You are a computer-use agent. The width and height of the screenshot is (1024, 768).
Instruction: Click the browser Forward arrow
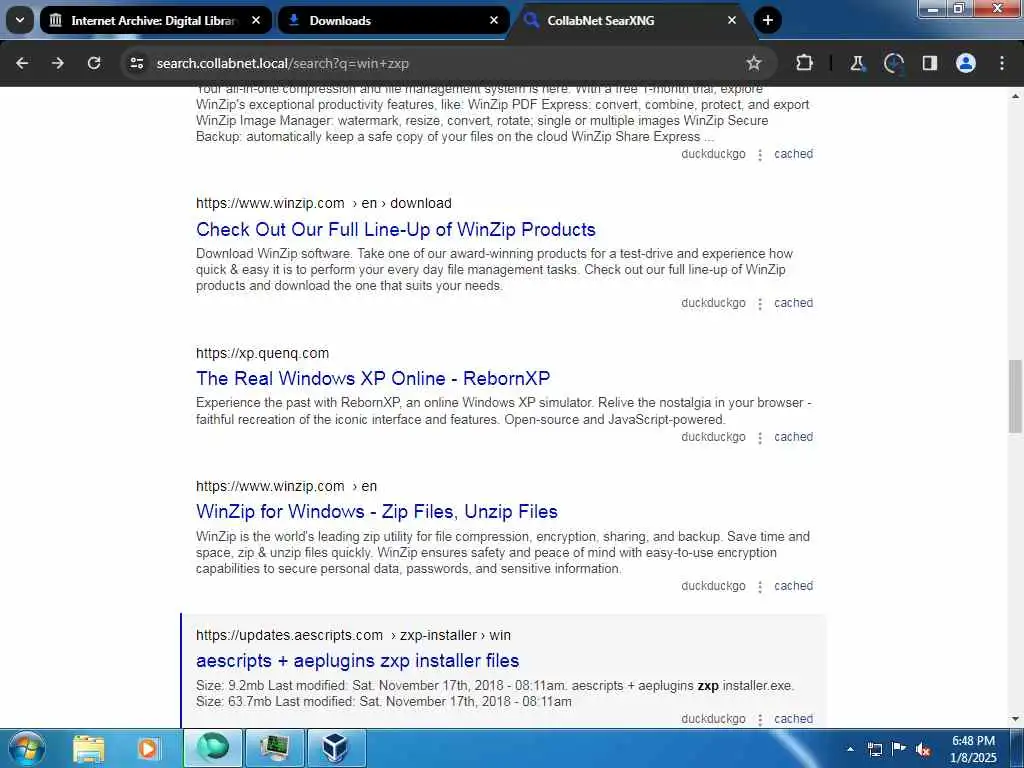(x=58, y=63)
